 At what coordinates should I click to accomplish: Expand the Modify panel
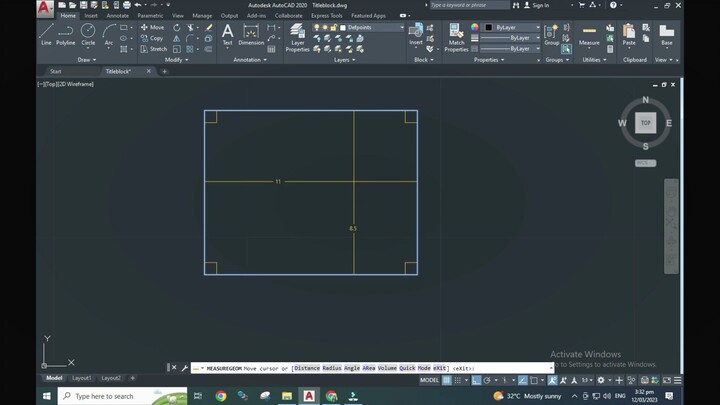click(x=176, y=60)
